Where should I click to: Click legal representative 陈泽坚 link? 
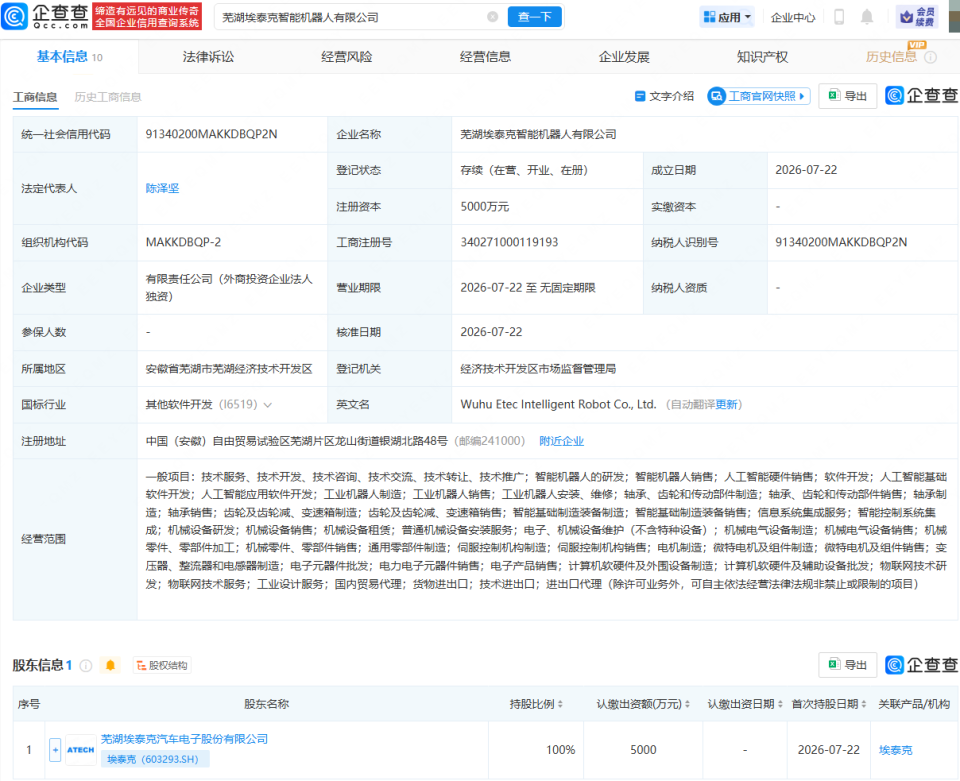(x=162, y=189)
